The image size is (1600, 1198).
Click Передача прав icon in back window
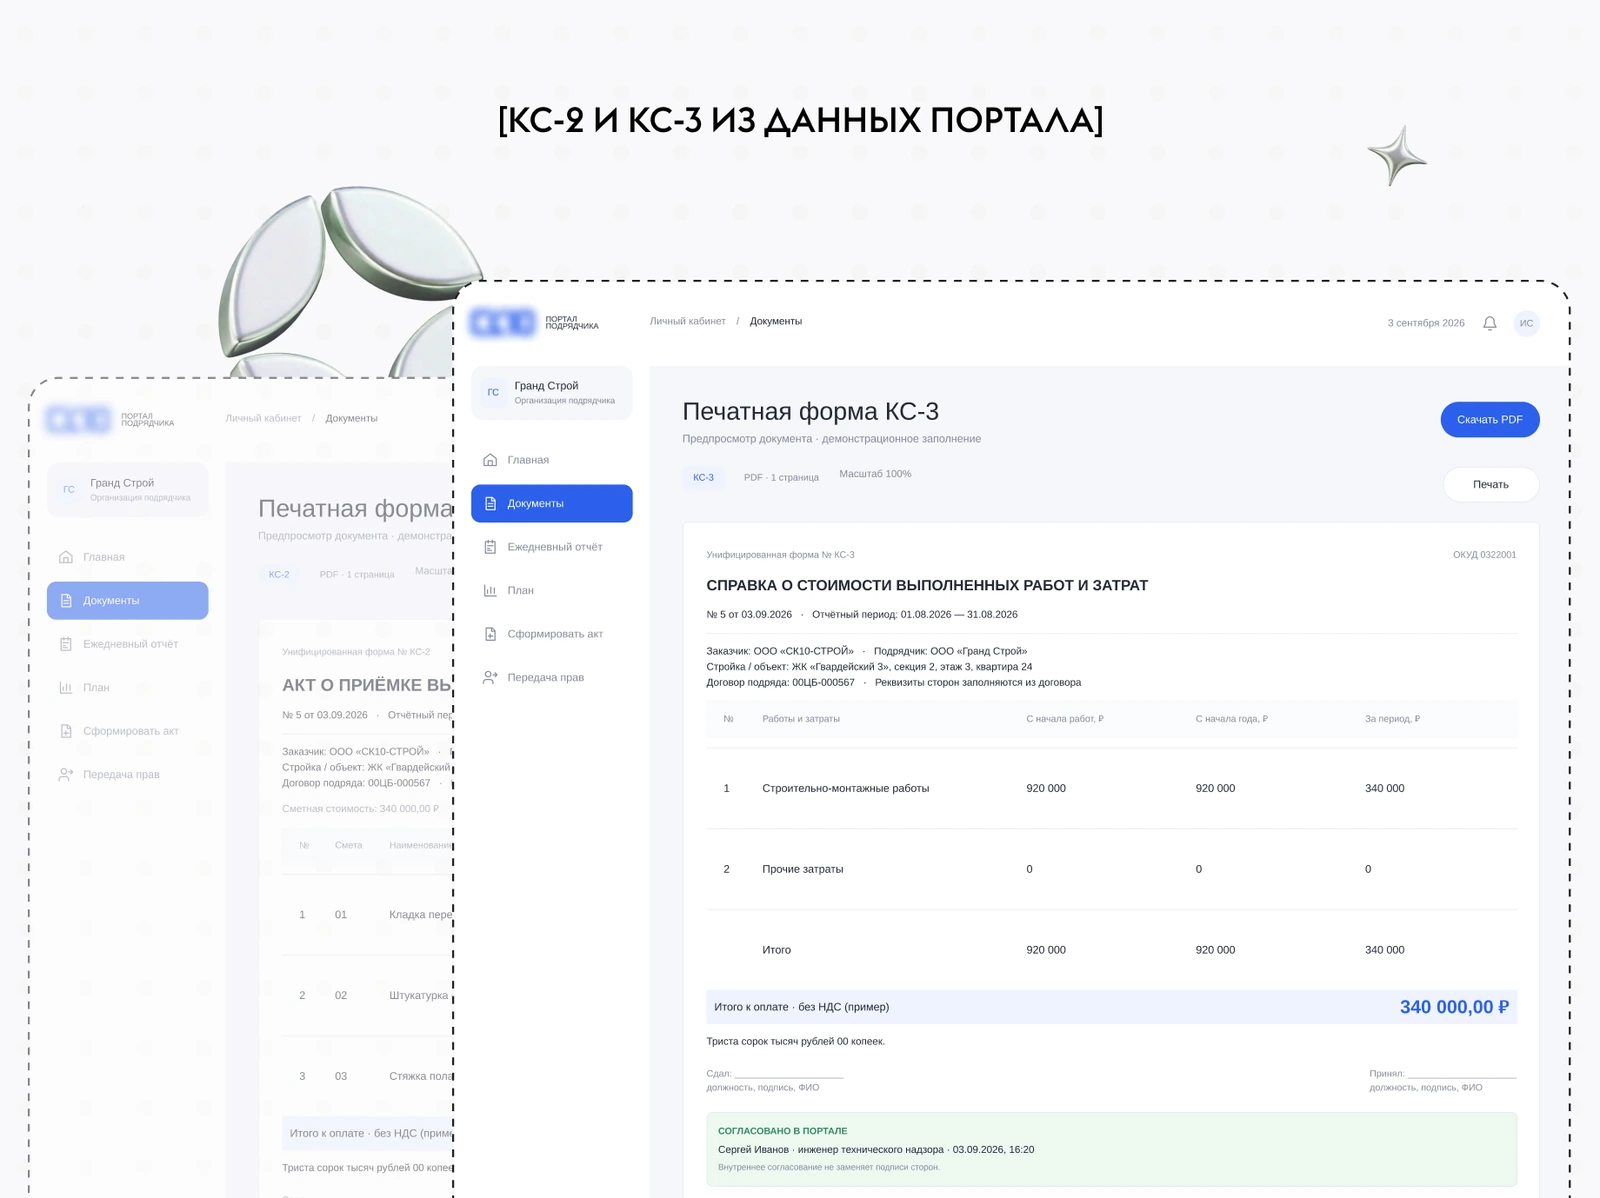[66, 774]
